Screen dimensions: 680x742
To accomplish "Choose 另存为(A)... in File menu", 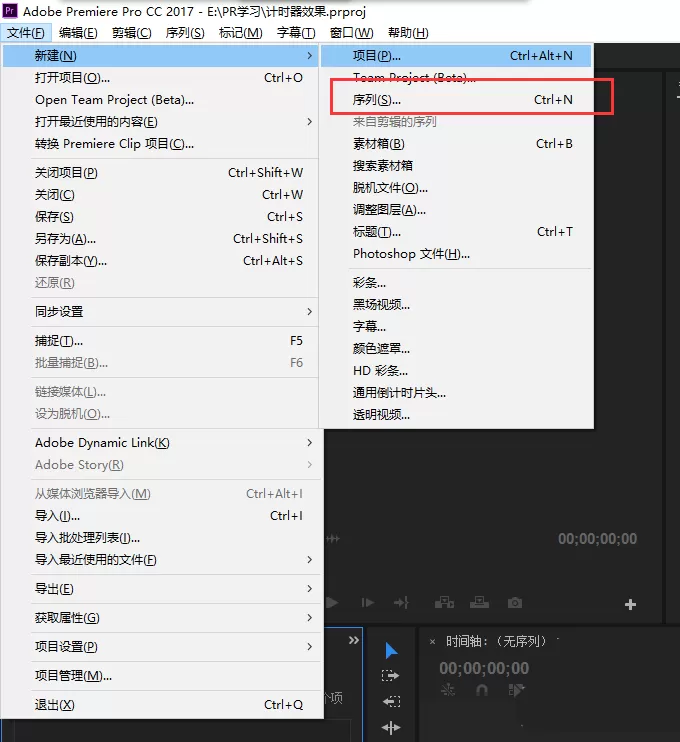I will click(161, 238).
